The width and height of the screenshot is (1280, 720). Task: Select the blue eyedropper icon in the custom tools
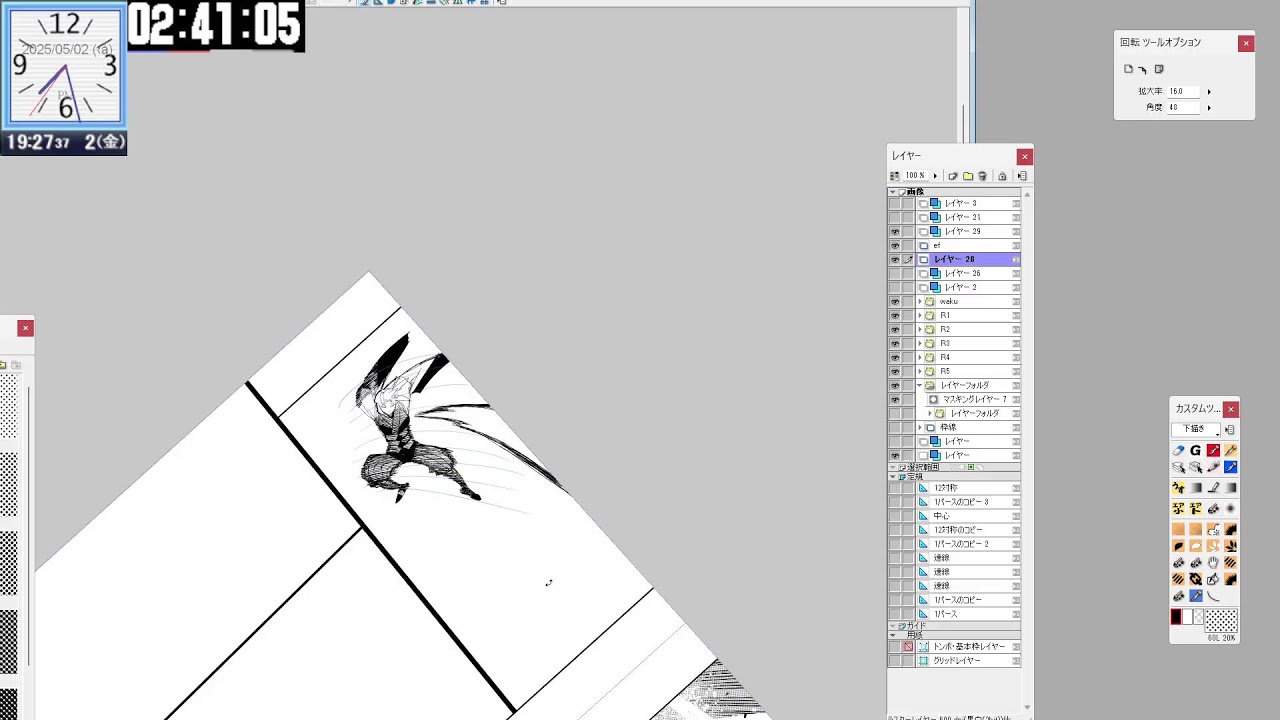[1231, 467]
